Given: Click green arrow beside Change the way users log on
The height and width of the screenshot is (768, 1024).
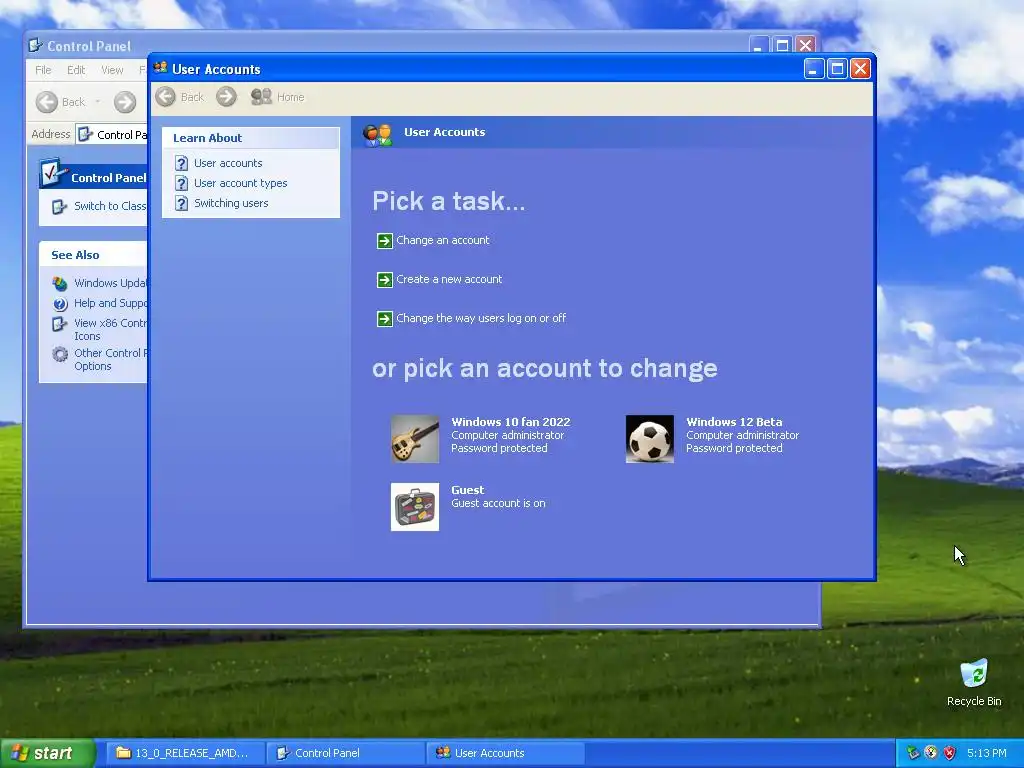Looking at the screenshot, I should pos(385,319).
